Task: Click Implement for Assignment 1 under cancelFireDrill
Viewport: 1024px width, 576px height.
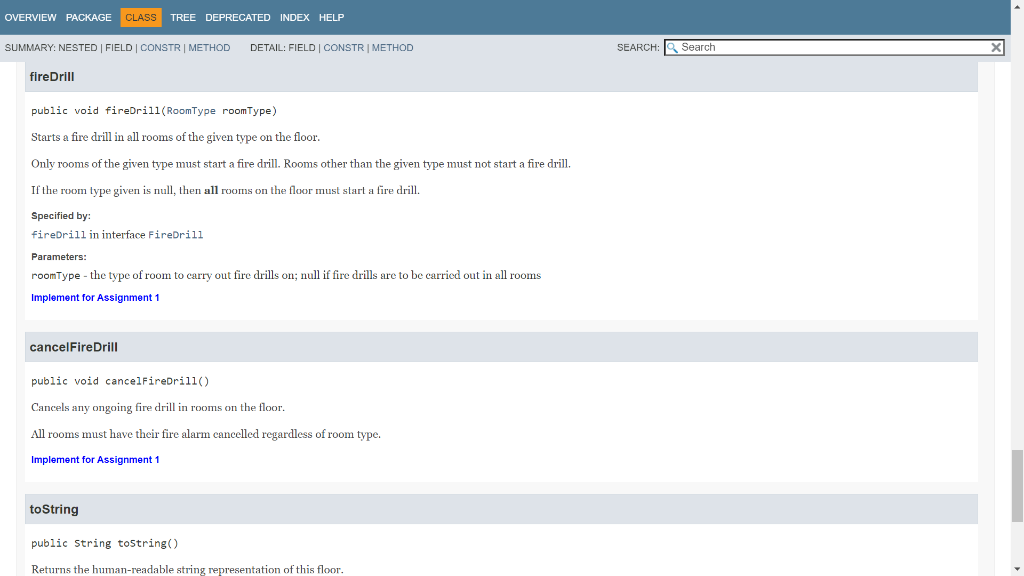Action: pyautogui.click(x=95, y=459)
